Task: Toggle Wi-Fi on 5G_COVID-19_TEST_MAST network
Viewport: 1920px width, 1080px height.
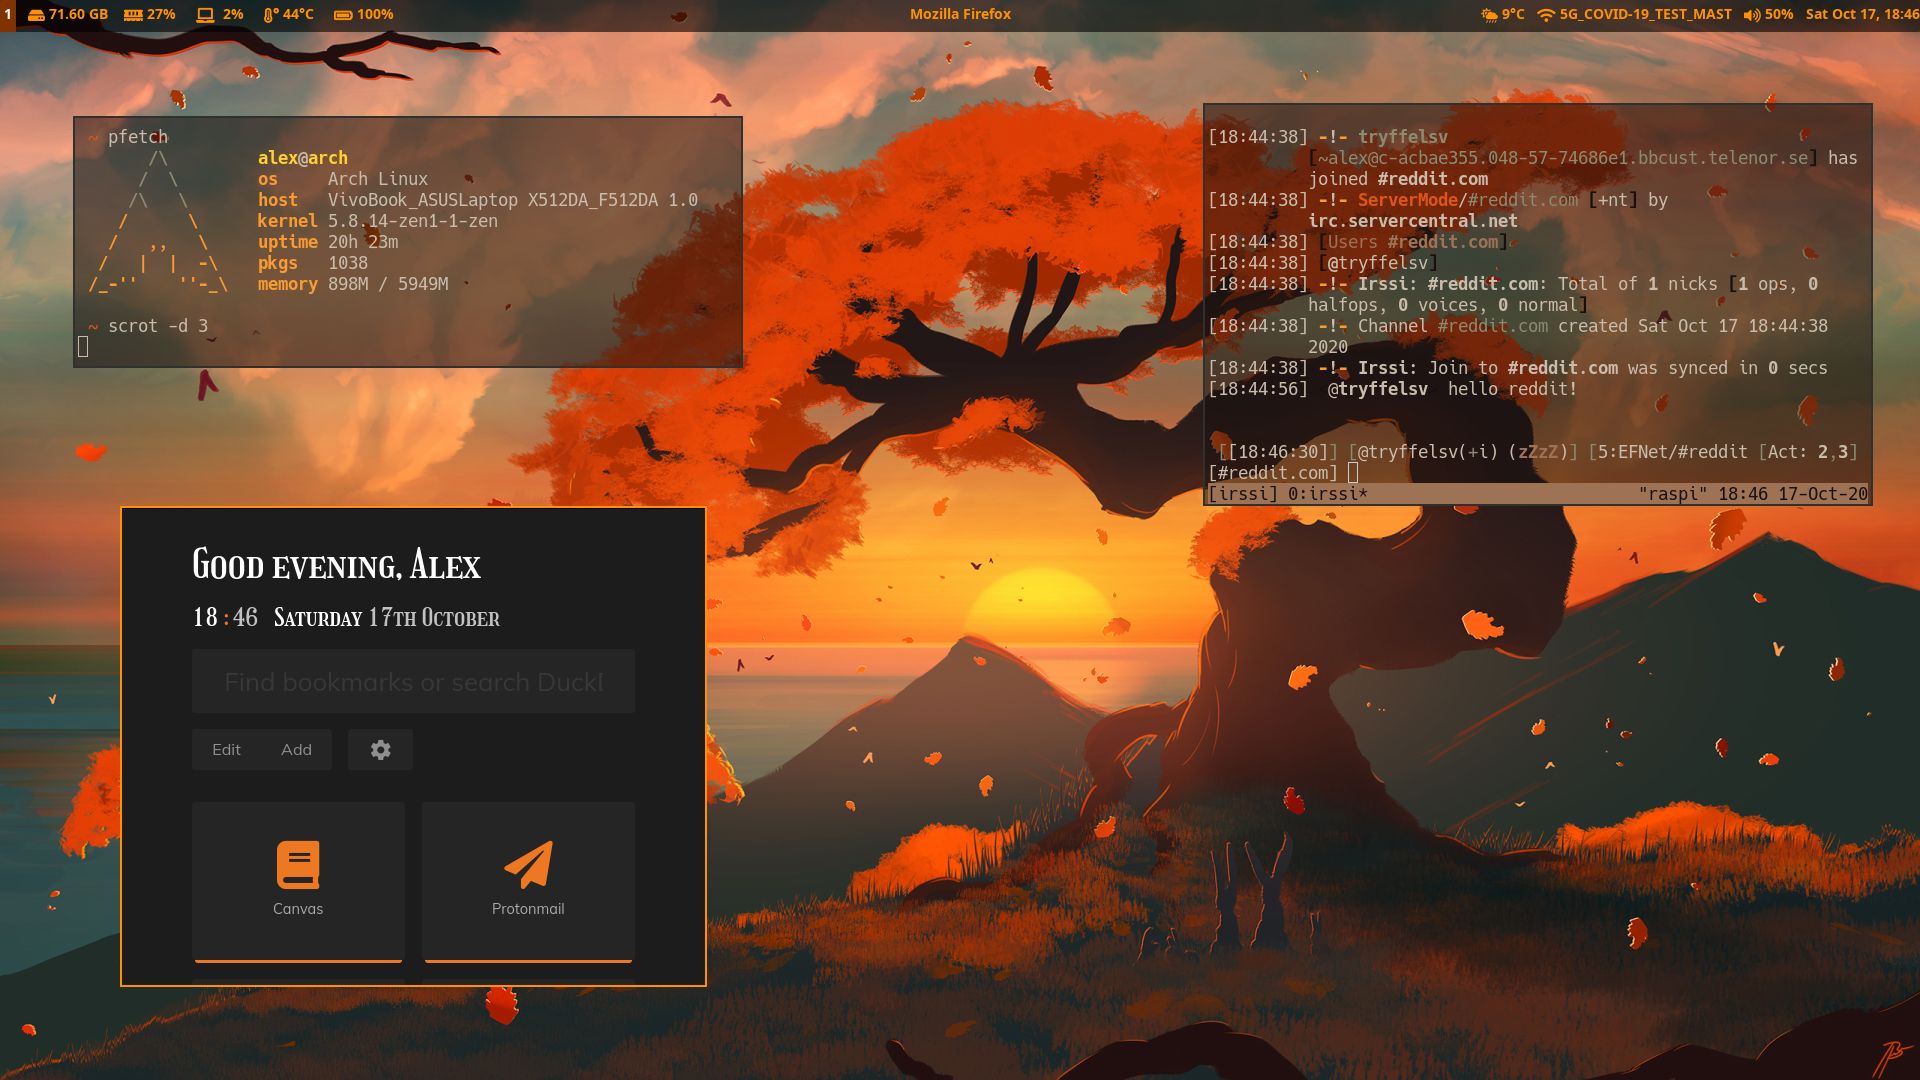Action: point(1545,14)
